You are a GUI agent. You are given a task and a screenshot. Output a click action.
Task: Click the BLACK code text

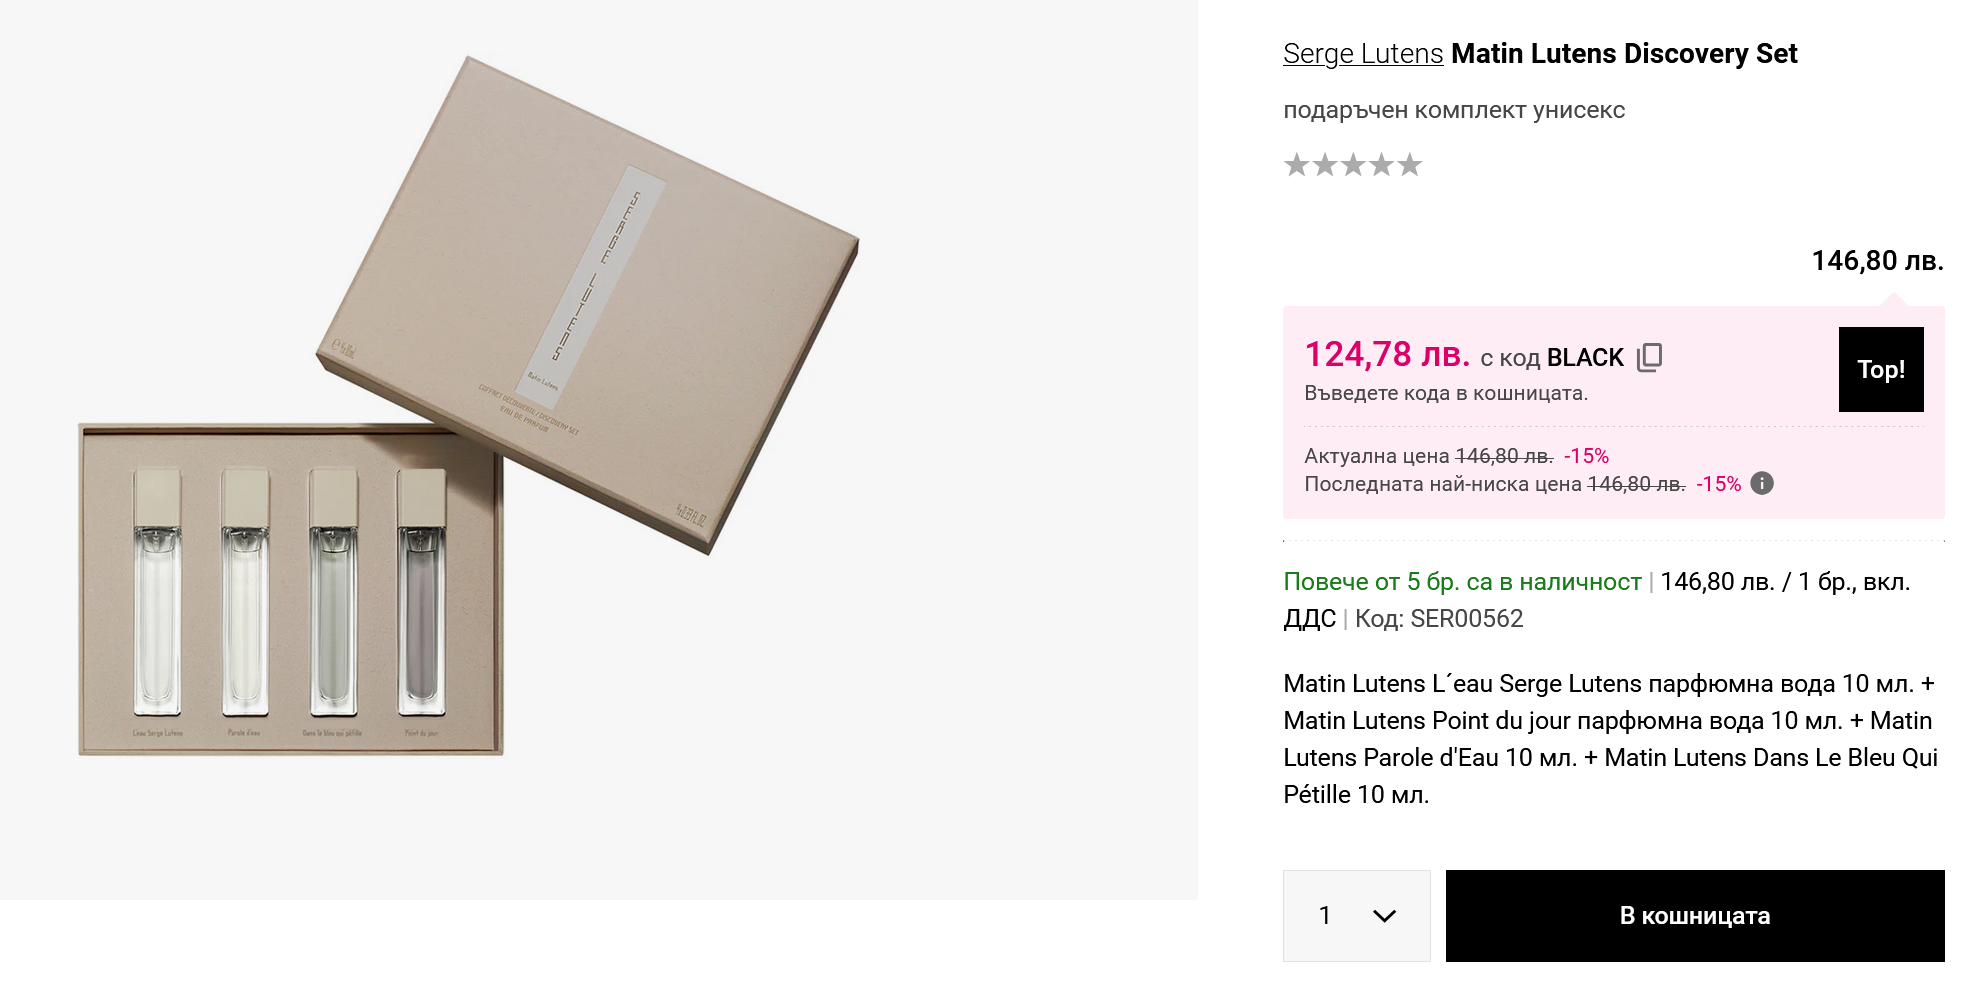point(1585,358)
